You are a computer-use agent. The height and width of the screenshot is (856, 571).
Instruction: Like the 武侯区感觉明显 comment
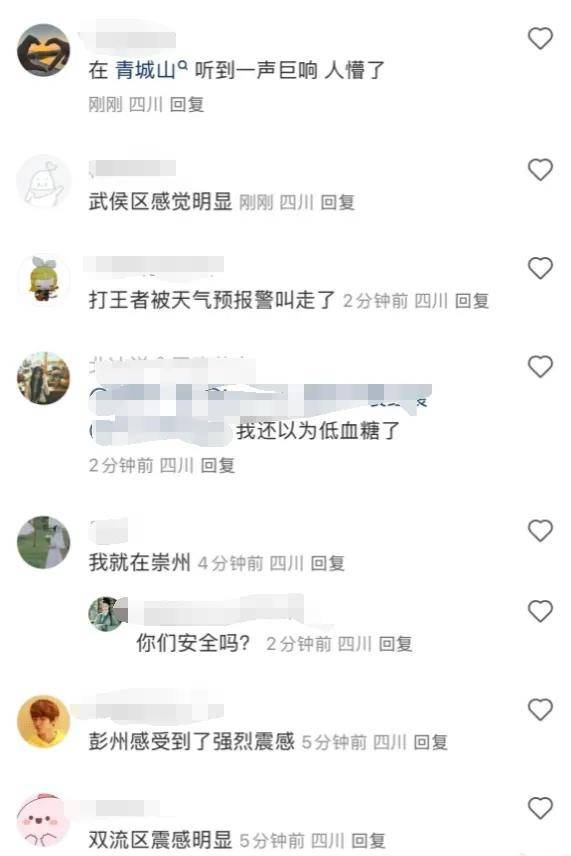[x=540, y=170]
